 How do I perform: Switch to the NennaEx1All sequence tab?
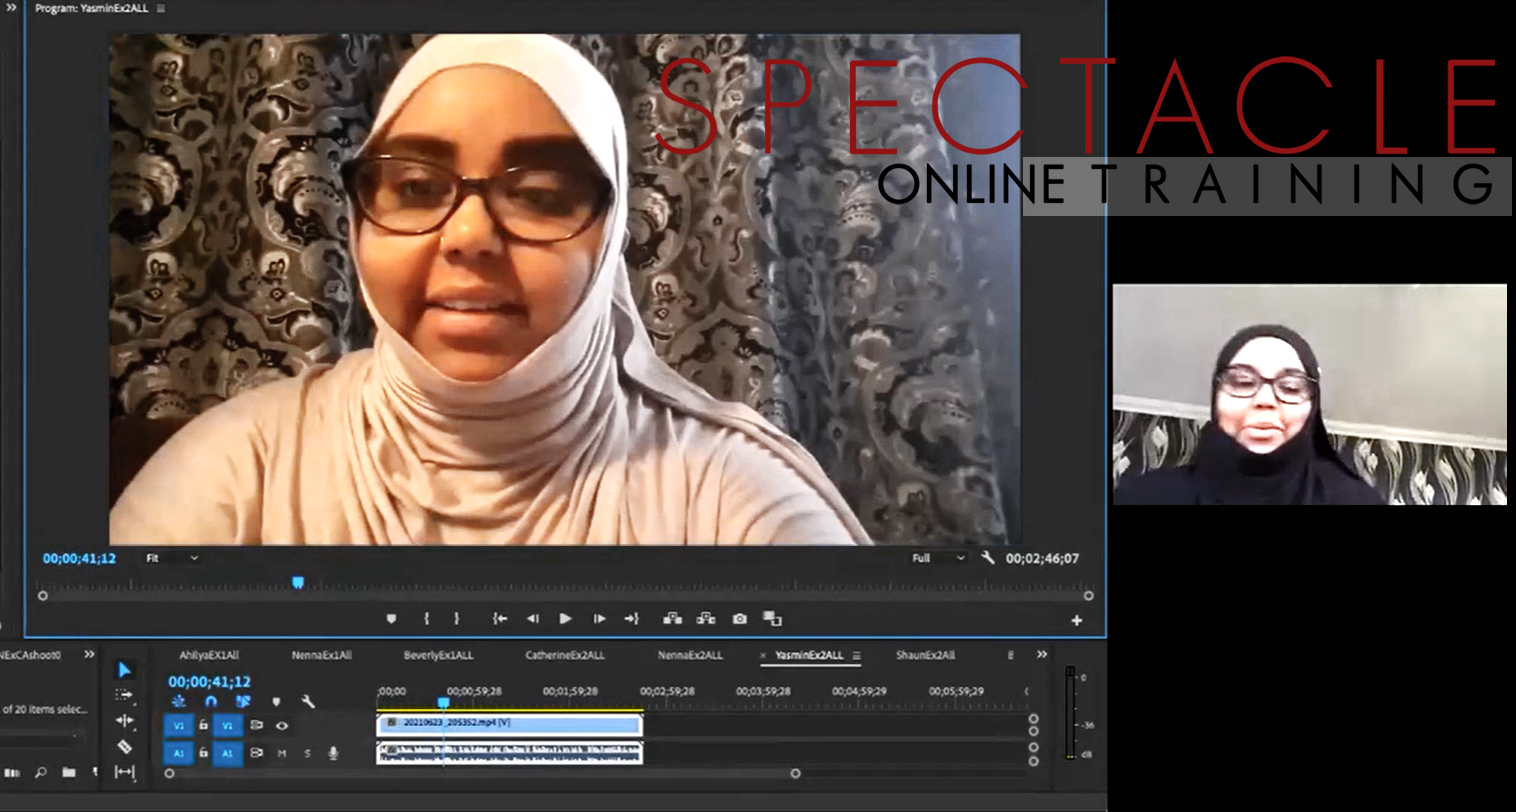point(322,656)
